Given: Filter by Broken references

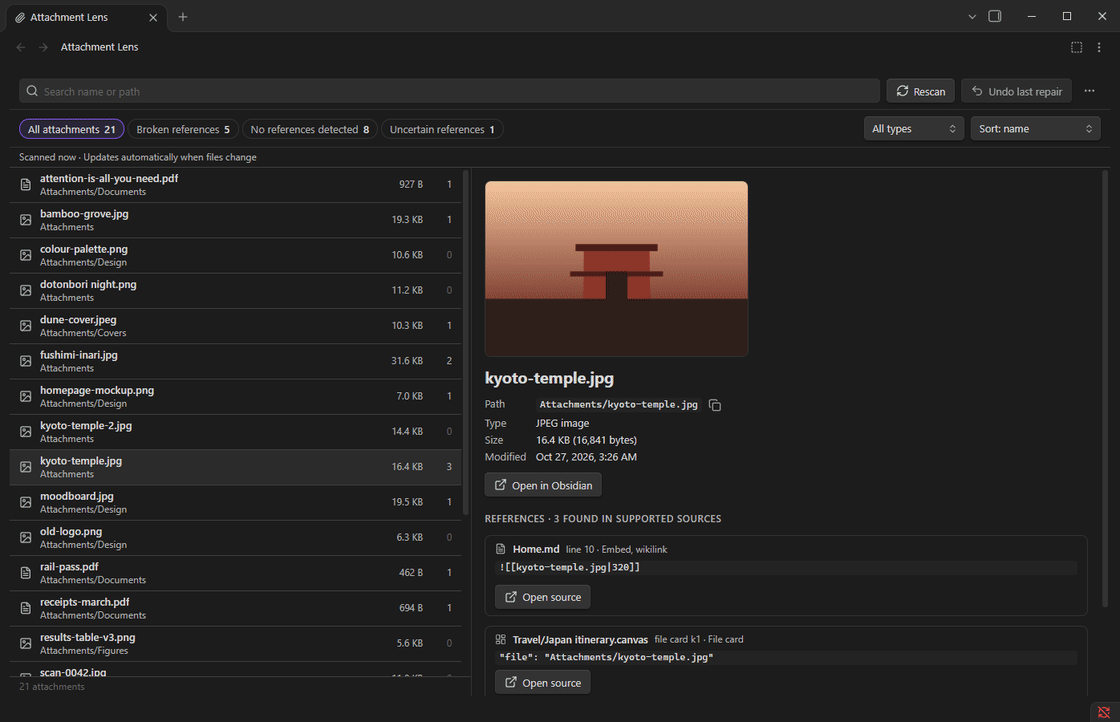Looking at the screenshot, I should (183, 129).
